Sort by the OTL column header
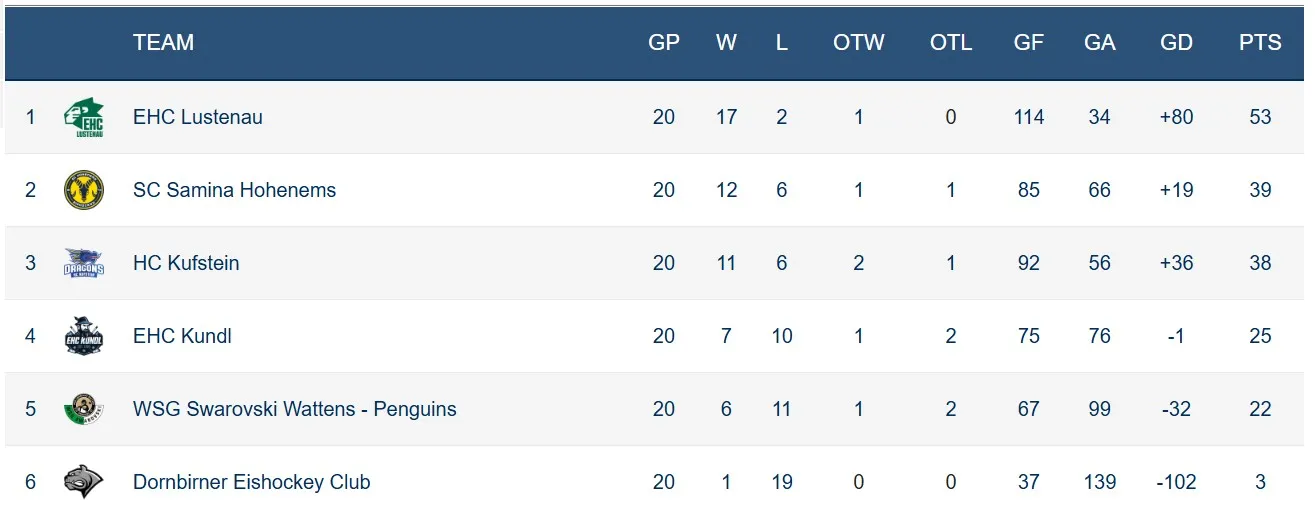Image resolution: width=1315 pixels, height=528 pixels. 950,43
